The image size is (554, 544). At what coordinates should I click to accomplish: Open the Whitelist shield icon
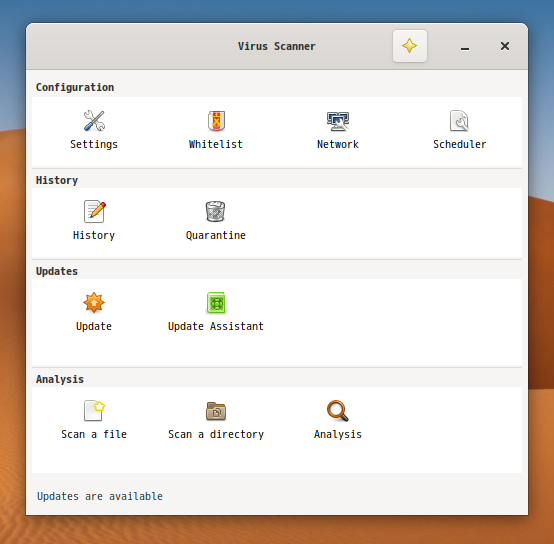point(216,121)
